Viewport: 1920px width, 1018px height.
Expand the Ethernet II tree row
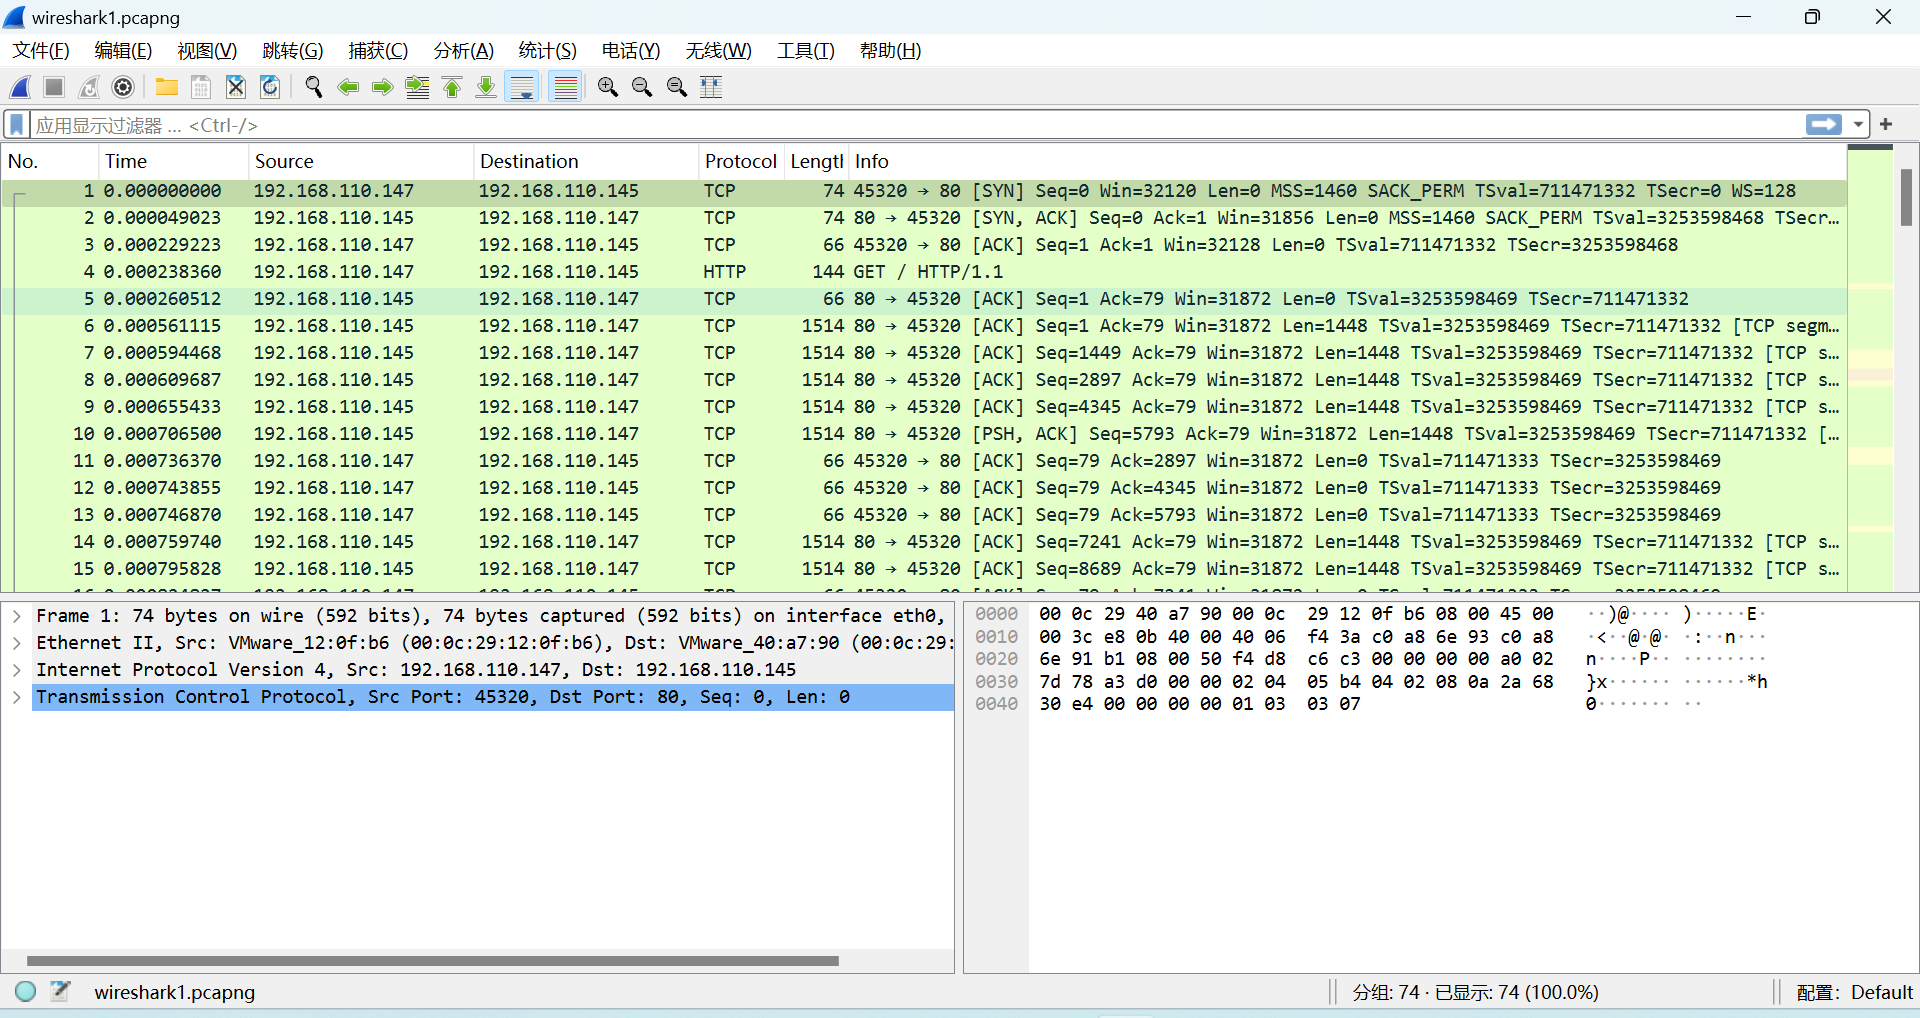click(17, 643)
